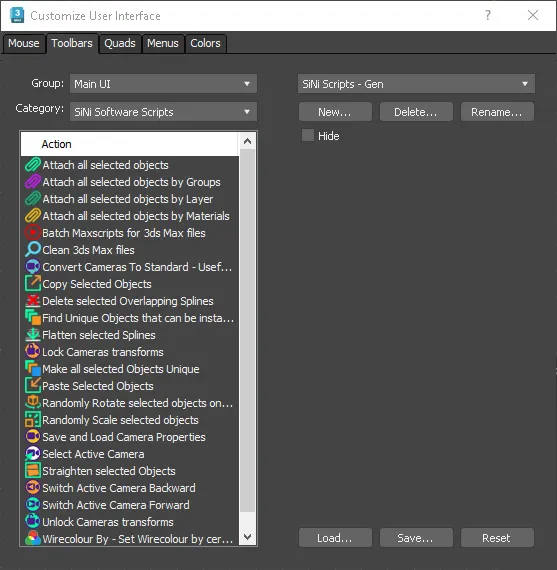Viewport: 557px width, 570px height.
Task: Select 'Copy Selected Objects' text row
Action: point(97,284)
